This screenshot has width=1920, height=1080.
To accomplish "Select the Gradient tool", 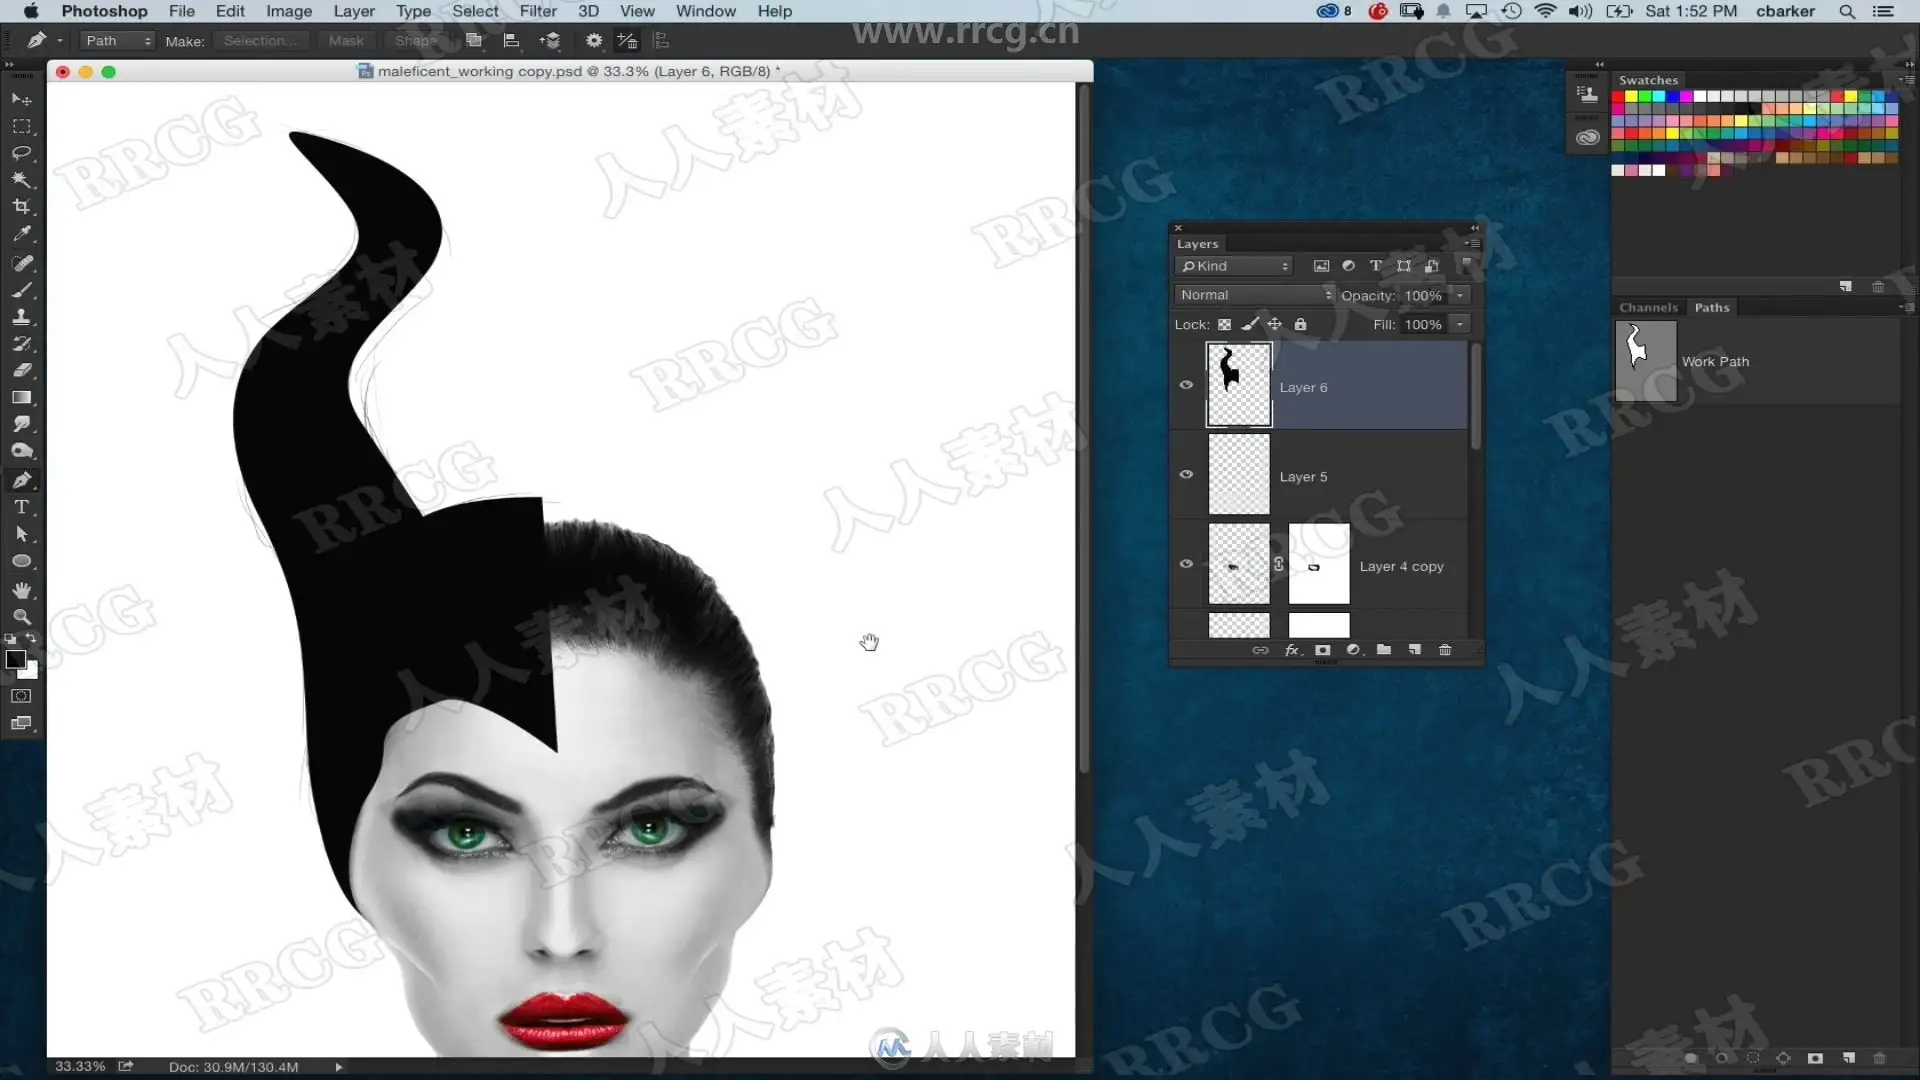I will pos(21,398).
